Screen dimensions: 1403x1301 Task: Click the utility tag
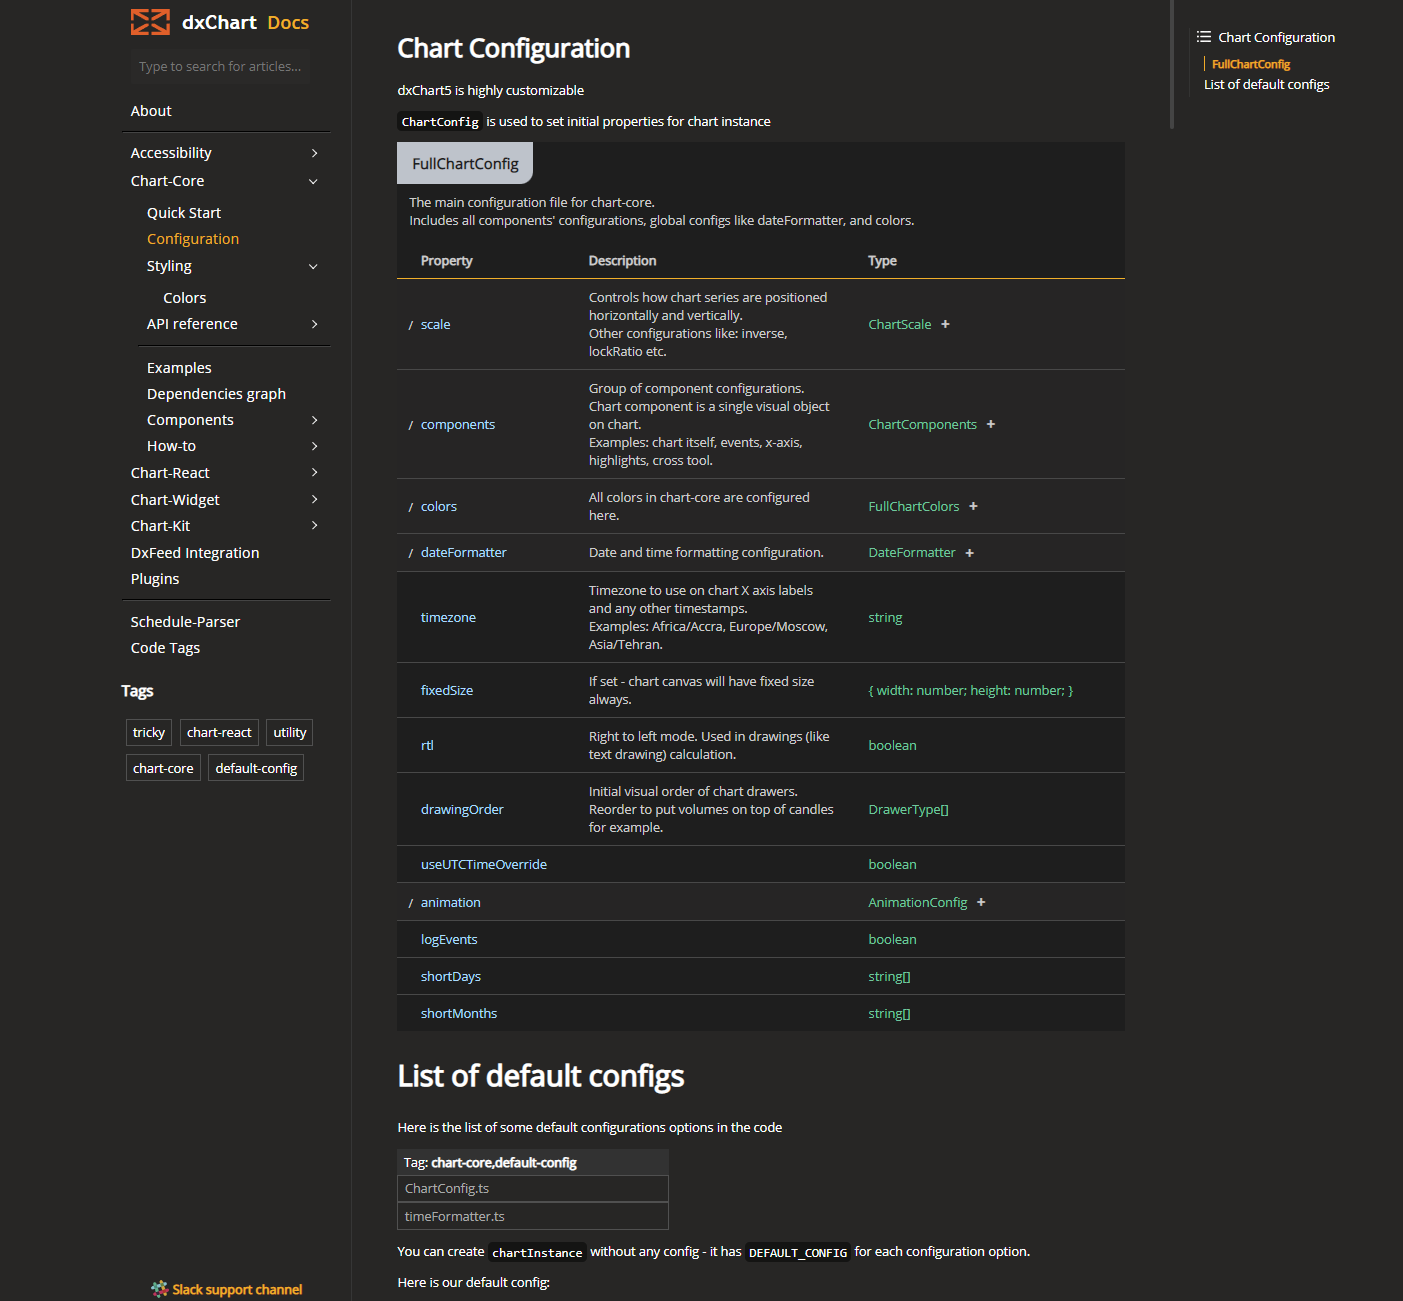290,733
